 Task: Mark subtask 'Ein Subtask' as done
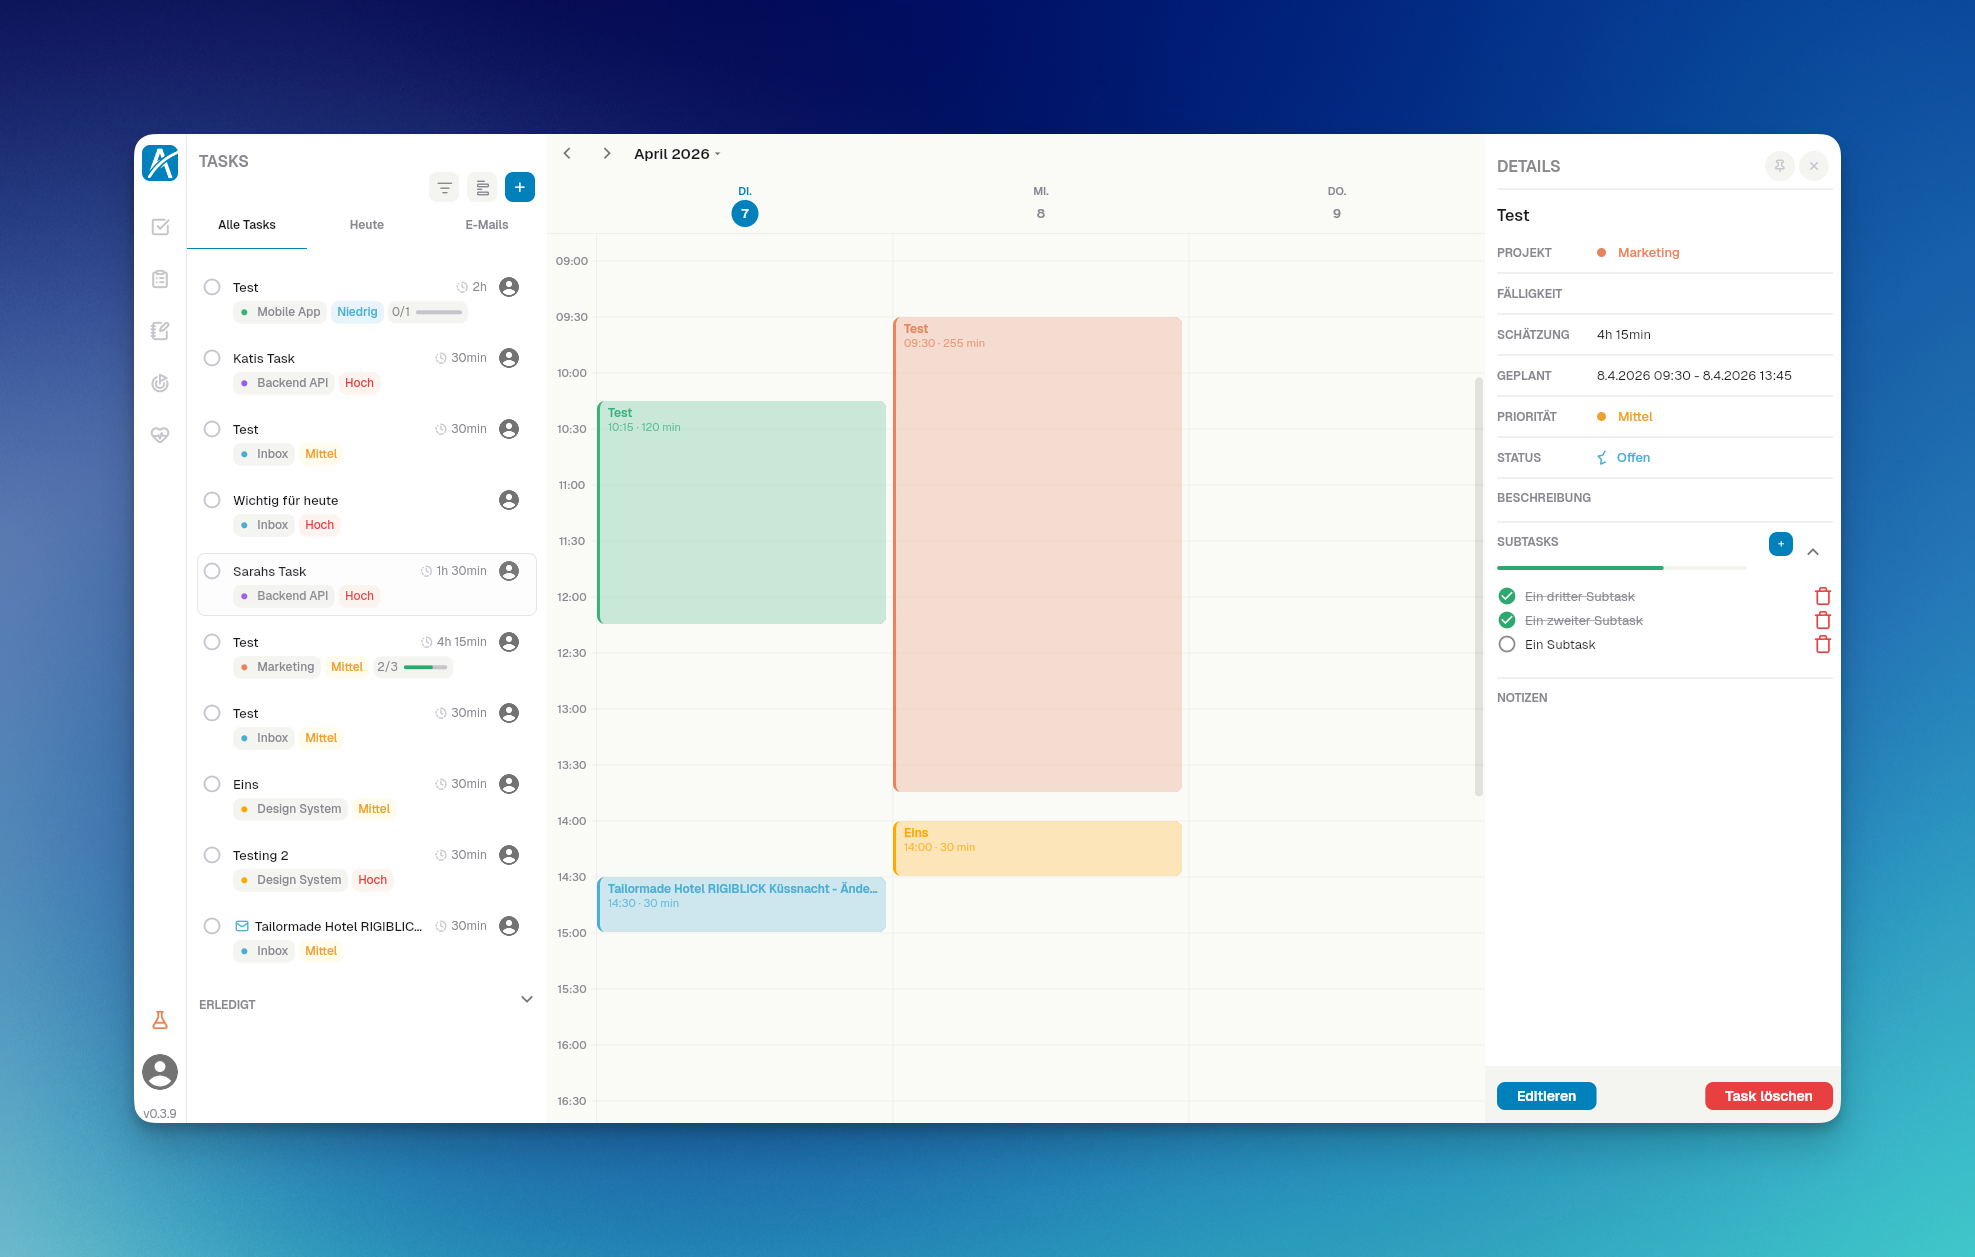pyautogui.click(x=1507, y=644)
